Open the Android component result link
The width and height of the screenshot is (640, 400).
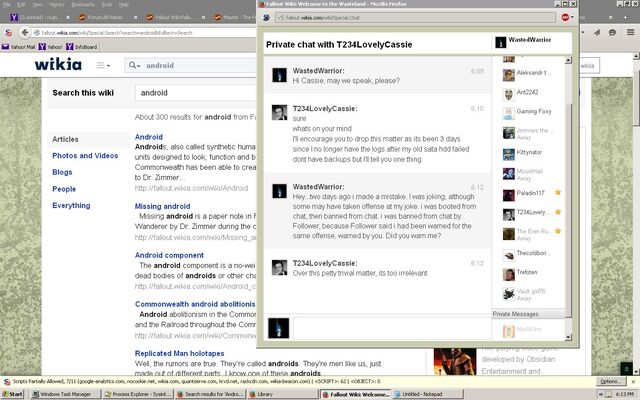click(x=169, y=255)
